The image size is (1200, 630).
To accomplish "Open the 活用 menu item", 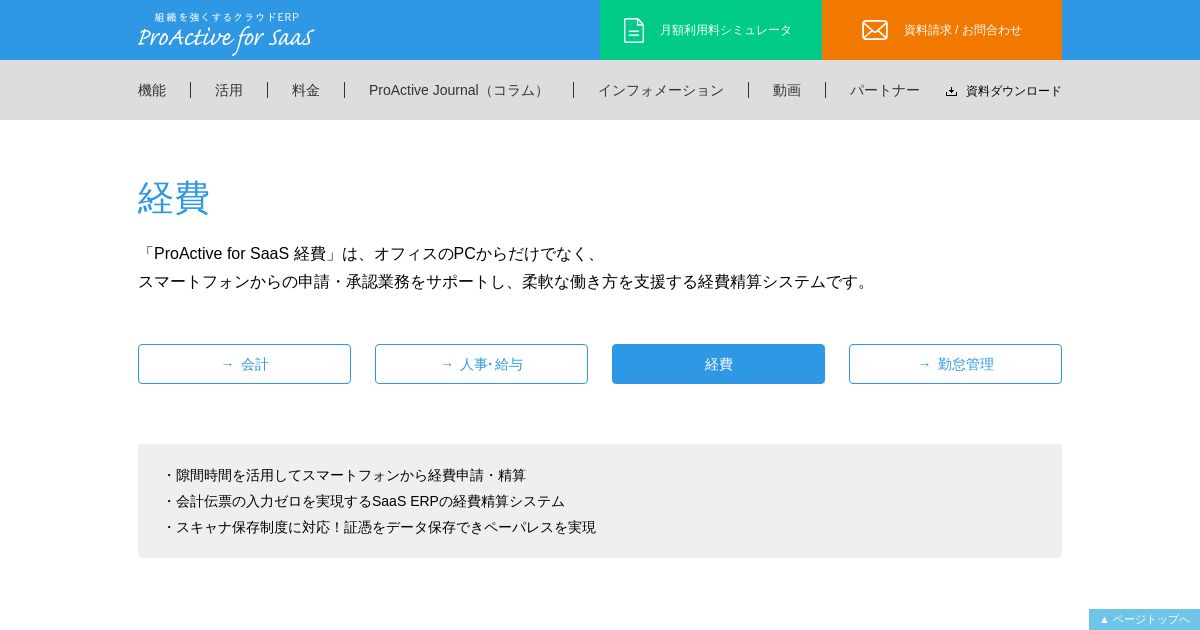I will coord(229,90).
